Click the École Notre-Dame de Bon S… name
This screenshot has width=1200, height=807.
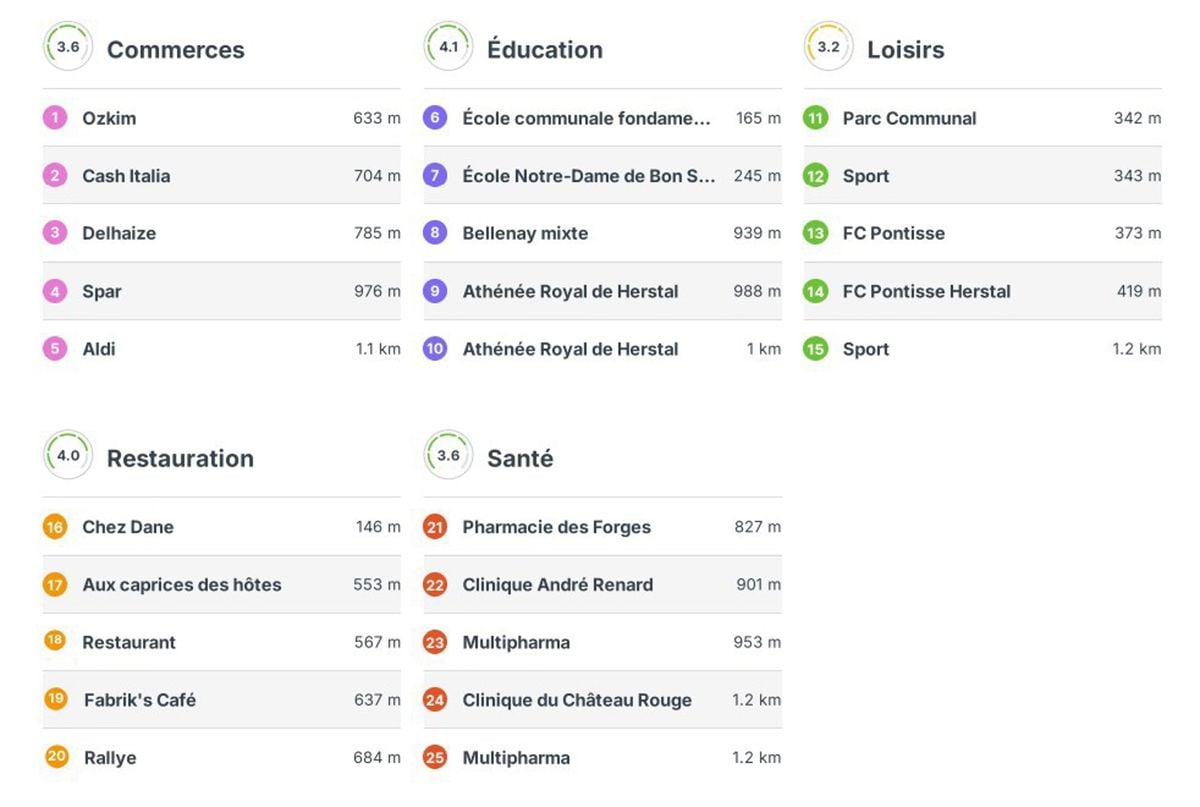(x=589, y=176)
